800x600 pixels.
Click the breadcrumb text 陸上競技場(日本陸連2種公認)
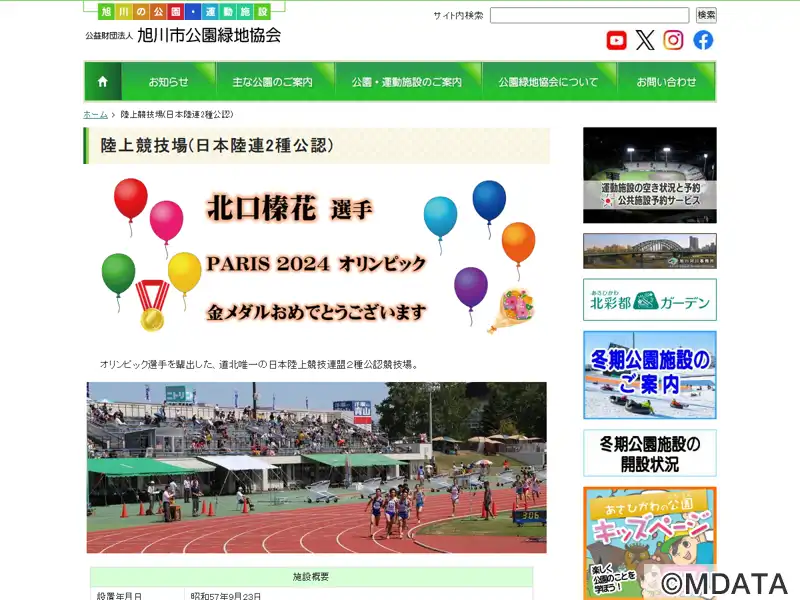tap(177, 114)
